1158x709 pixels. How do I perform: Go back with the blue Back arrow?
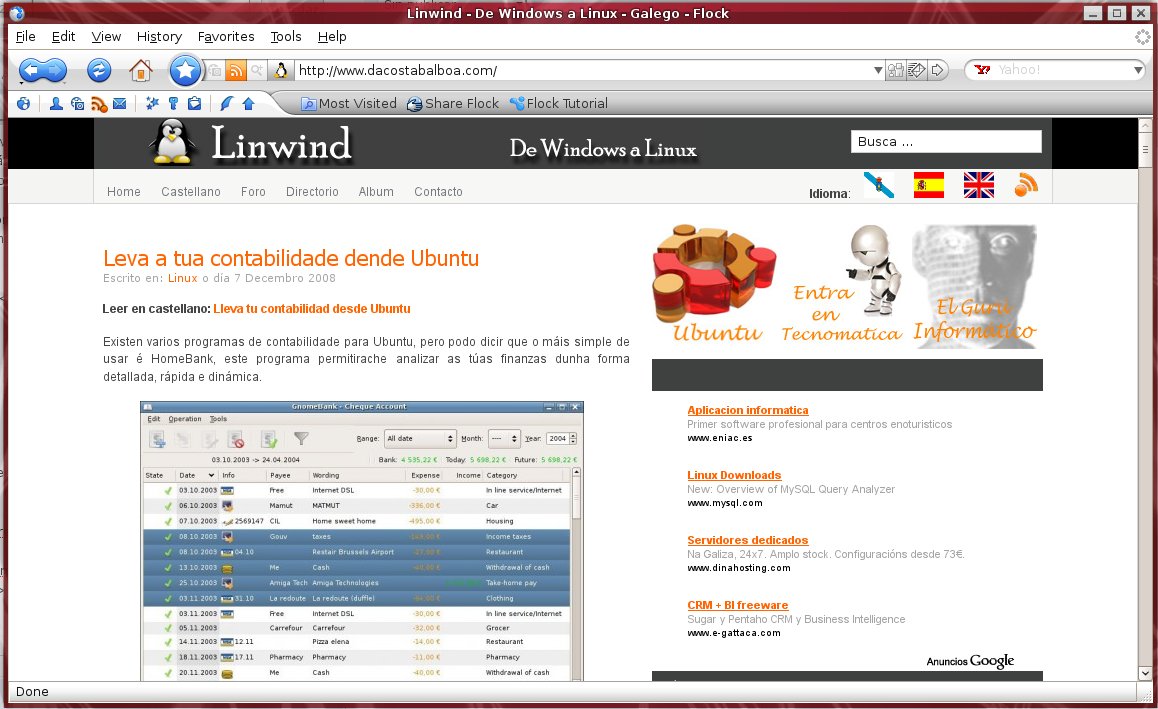pyautogui.click(x=32, y=70)
